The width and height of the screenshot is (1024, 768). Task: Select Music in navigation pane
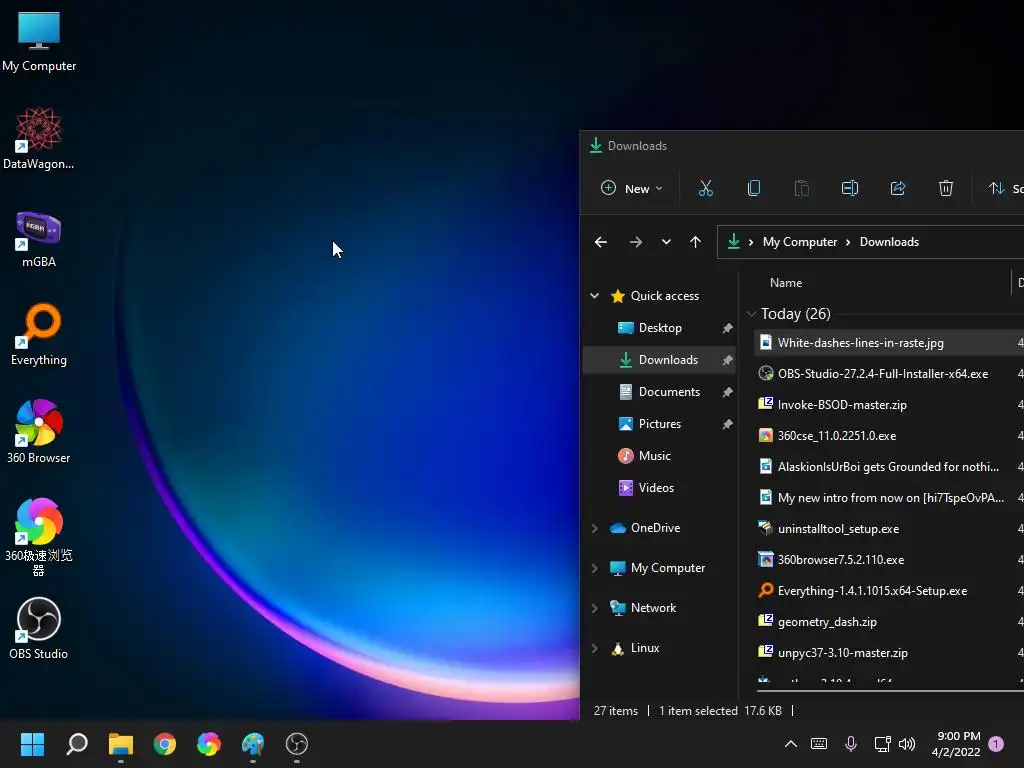(x=659, y=456)
